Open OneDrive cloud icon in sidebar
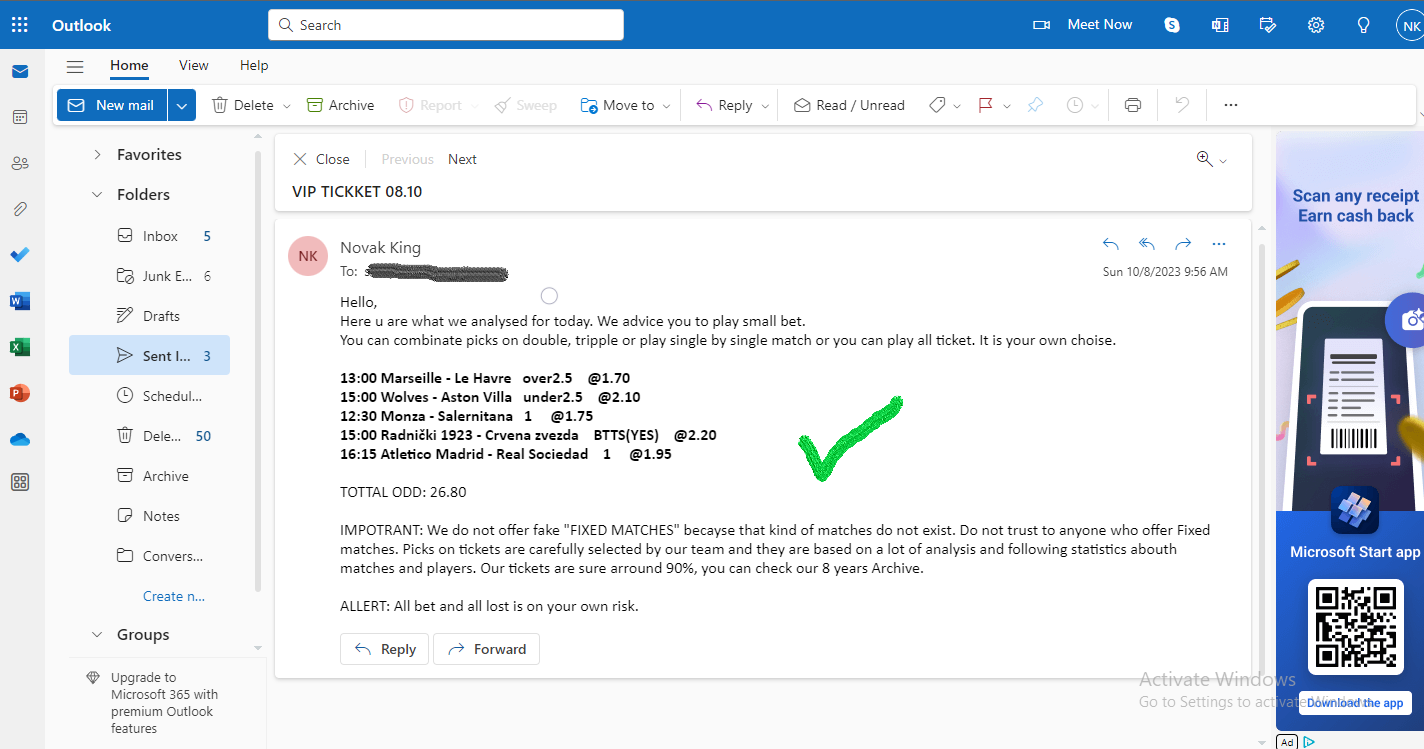 click(20, 439)
